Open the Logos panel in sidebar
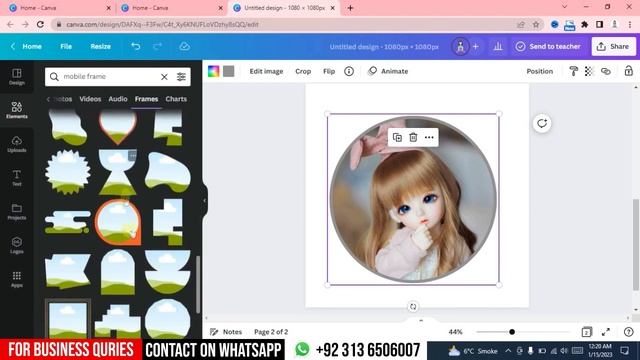640x360 pixels. [x=17, y=245]
